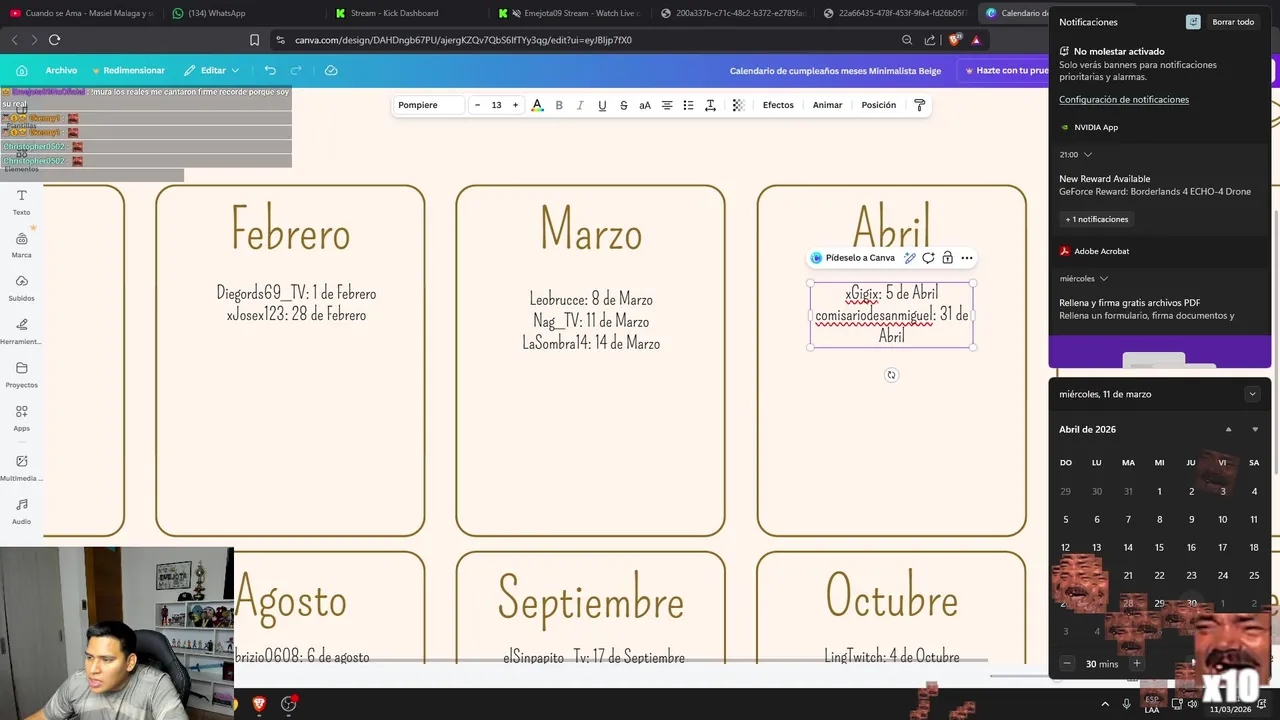The image size is (1280, 720).
Task: Open Configuración de notificaciones link
Action: coord(1124,100)
